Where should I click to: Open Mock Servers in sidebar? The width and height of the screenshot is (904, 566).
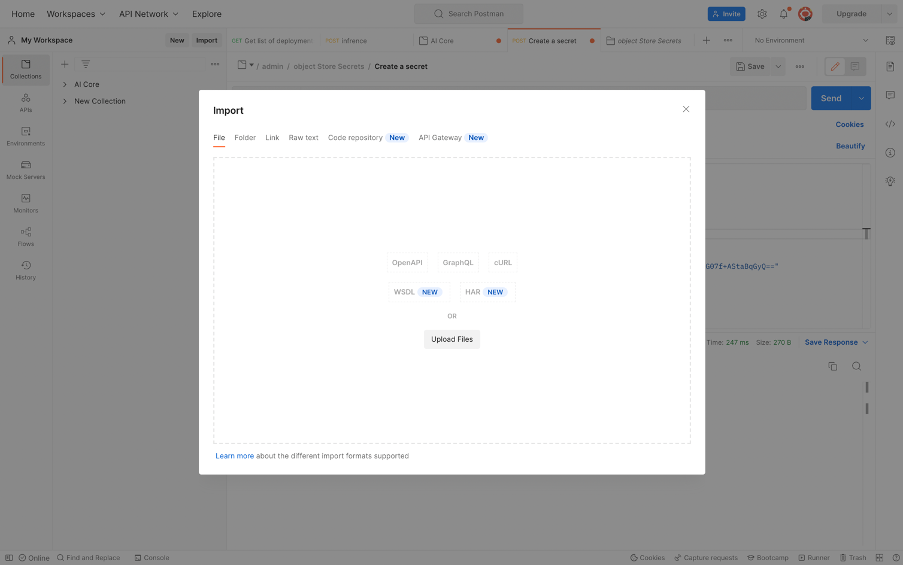coord(26,169)
